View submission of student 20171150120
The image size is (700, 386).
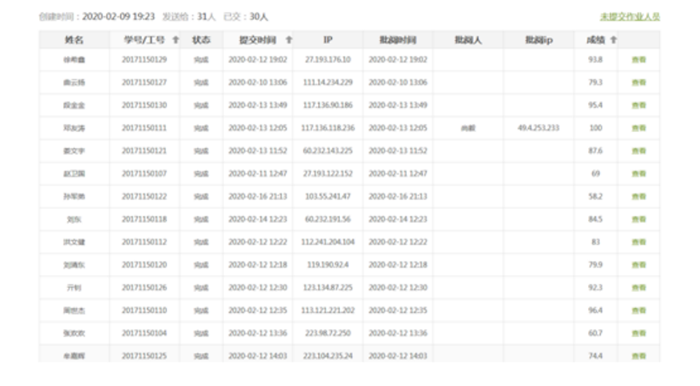pyautogui.click(x=639, y=265)
